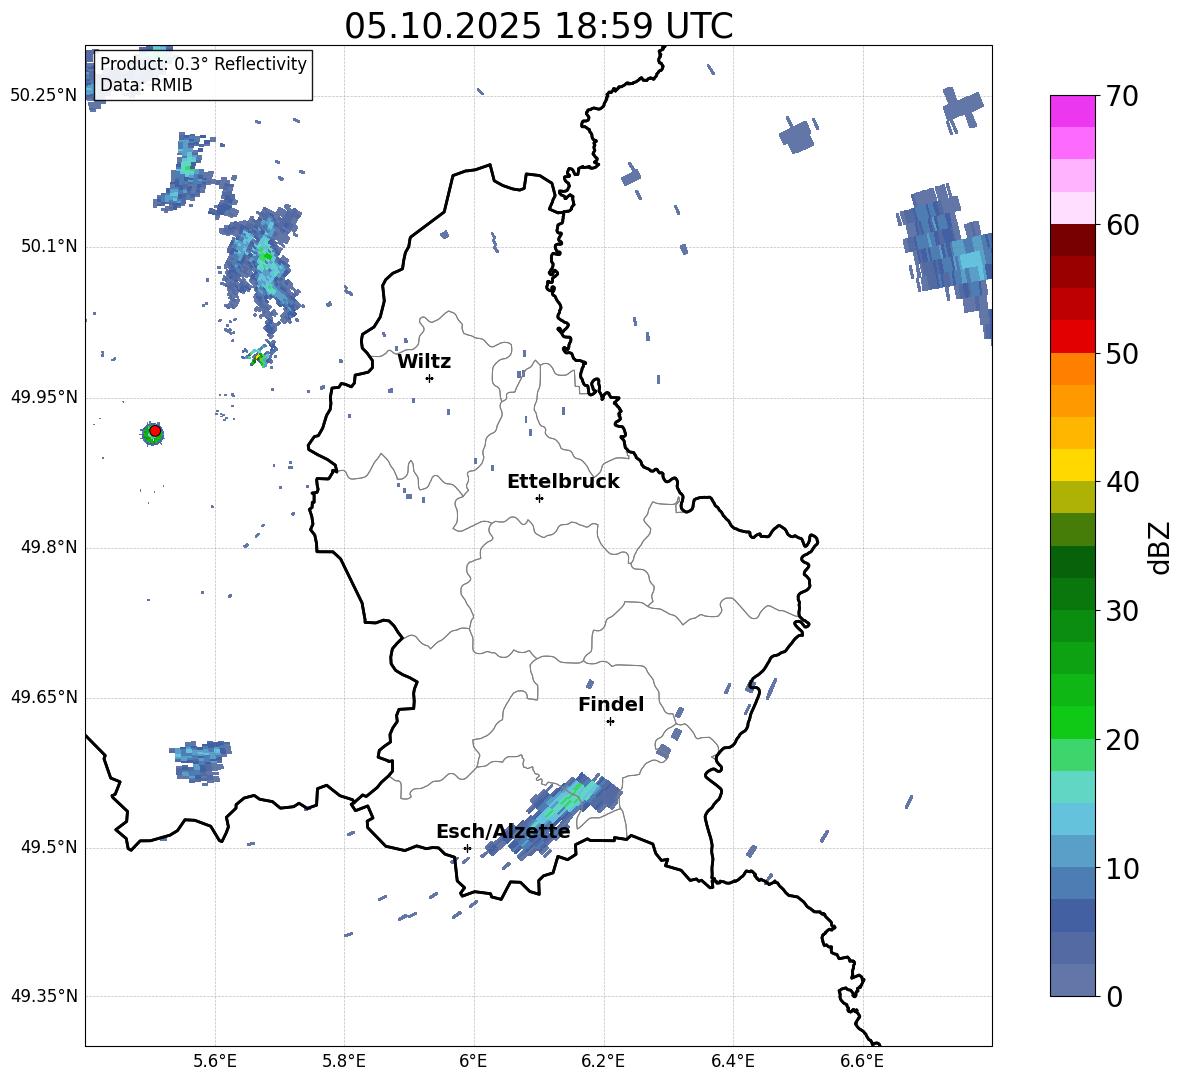
Task: Click 'Product: 0.3° Reflectivity' legend text
Action: click(x=203, y=64)
